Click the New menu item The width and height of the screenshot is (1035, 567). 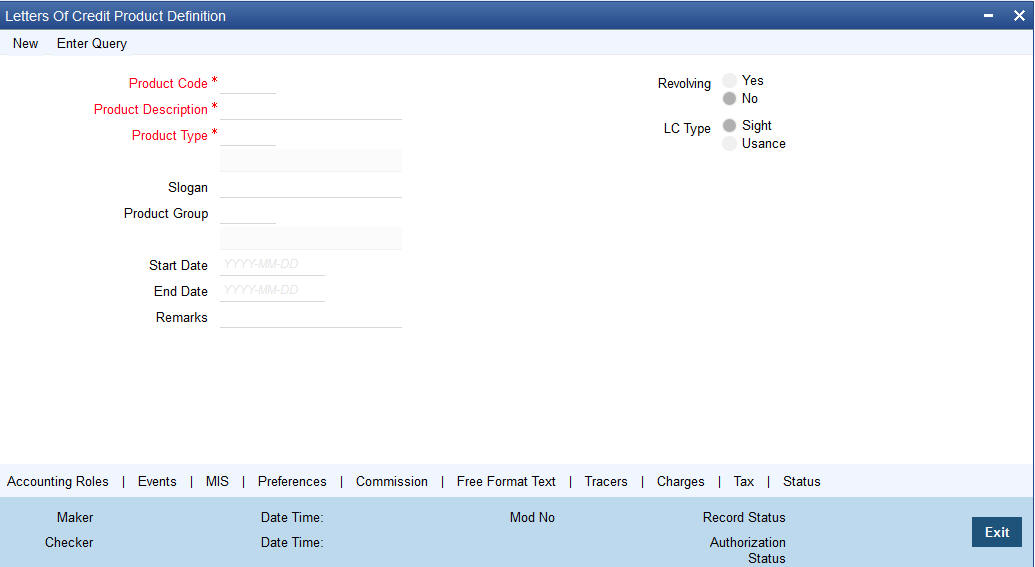[25, 44]
